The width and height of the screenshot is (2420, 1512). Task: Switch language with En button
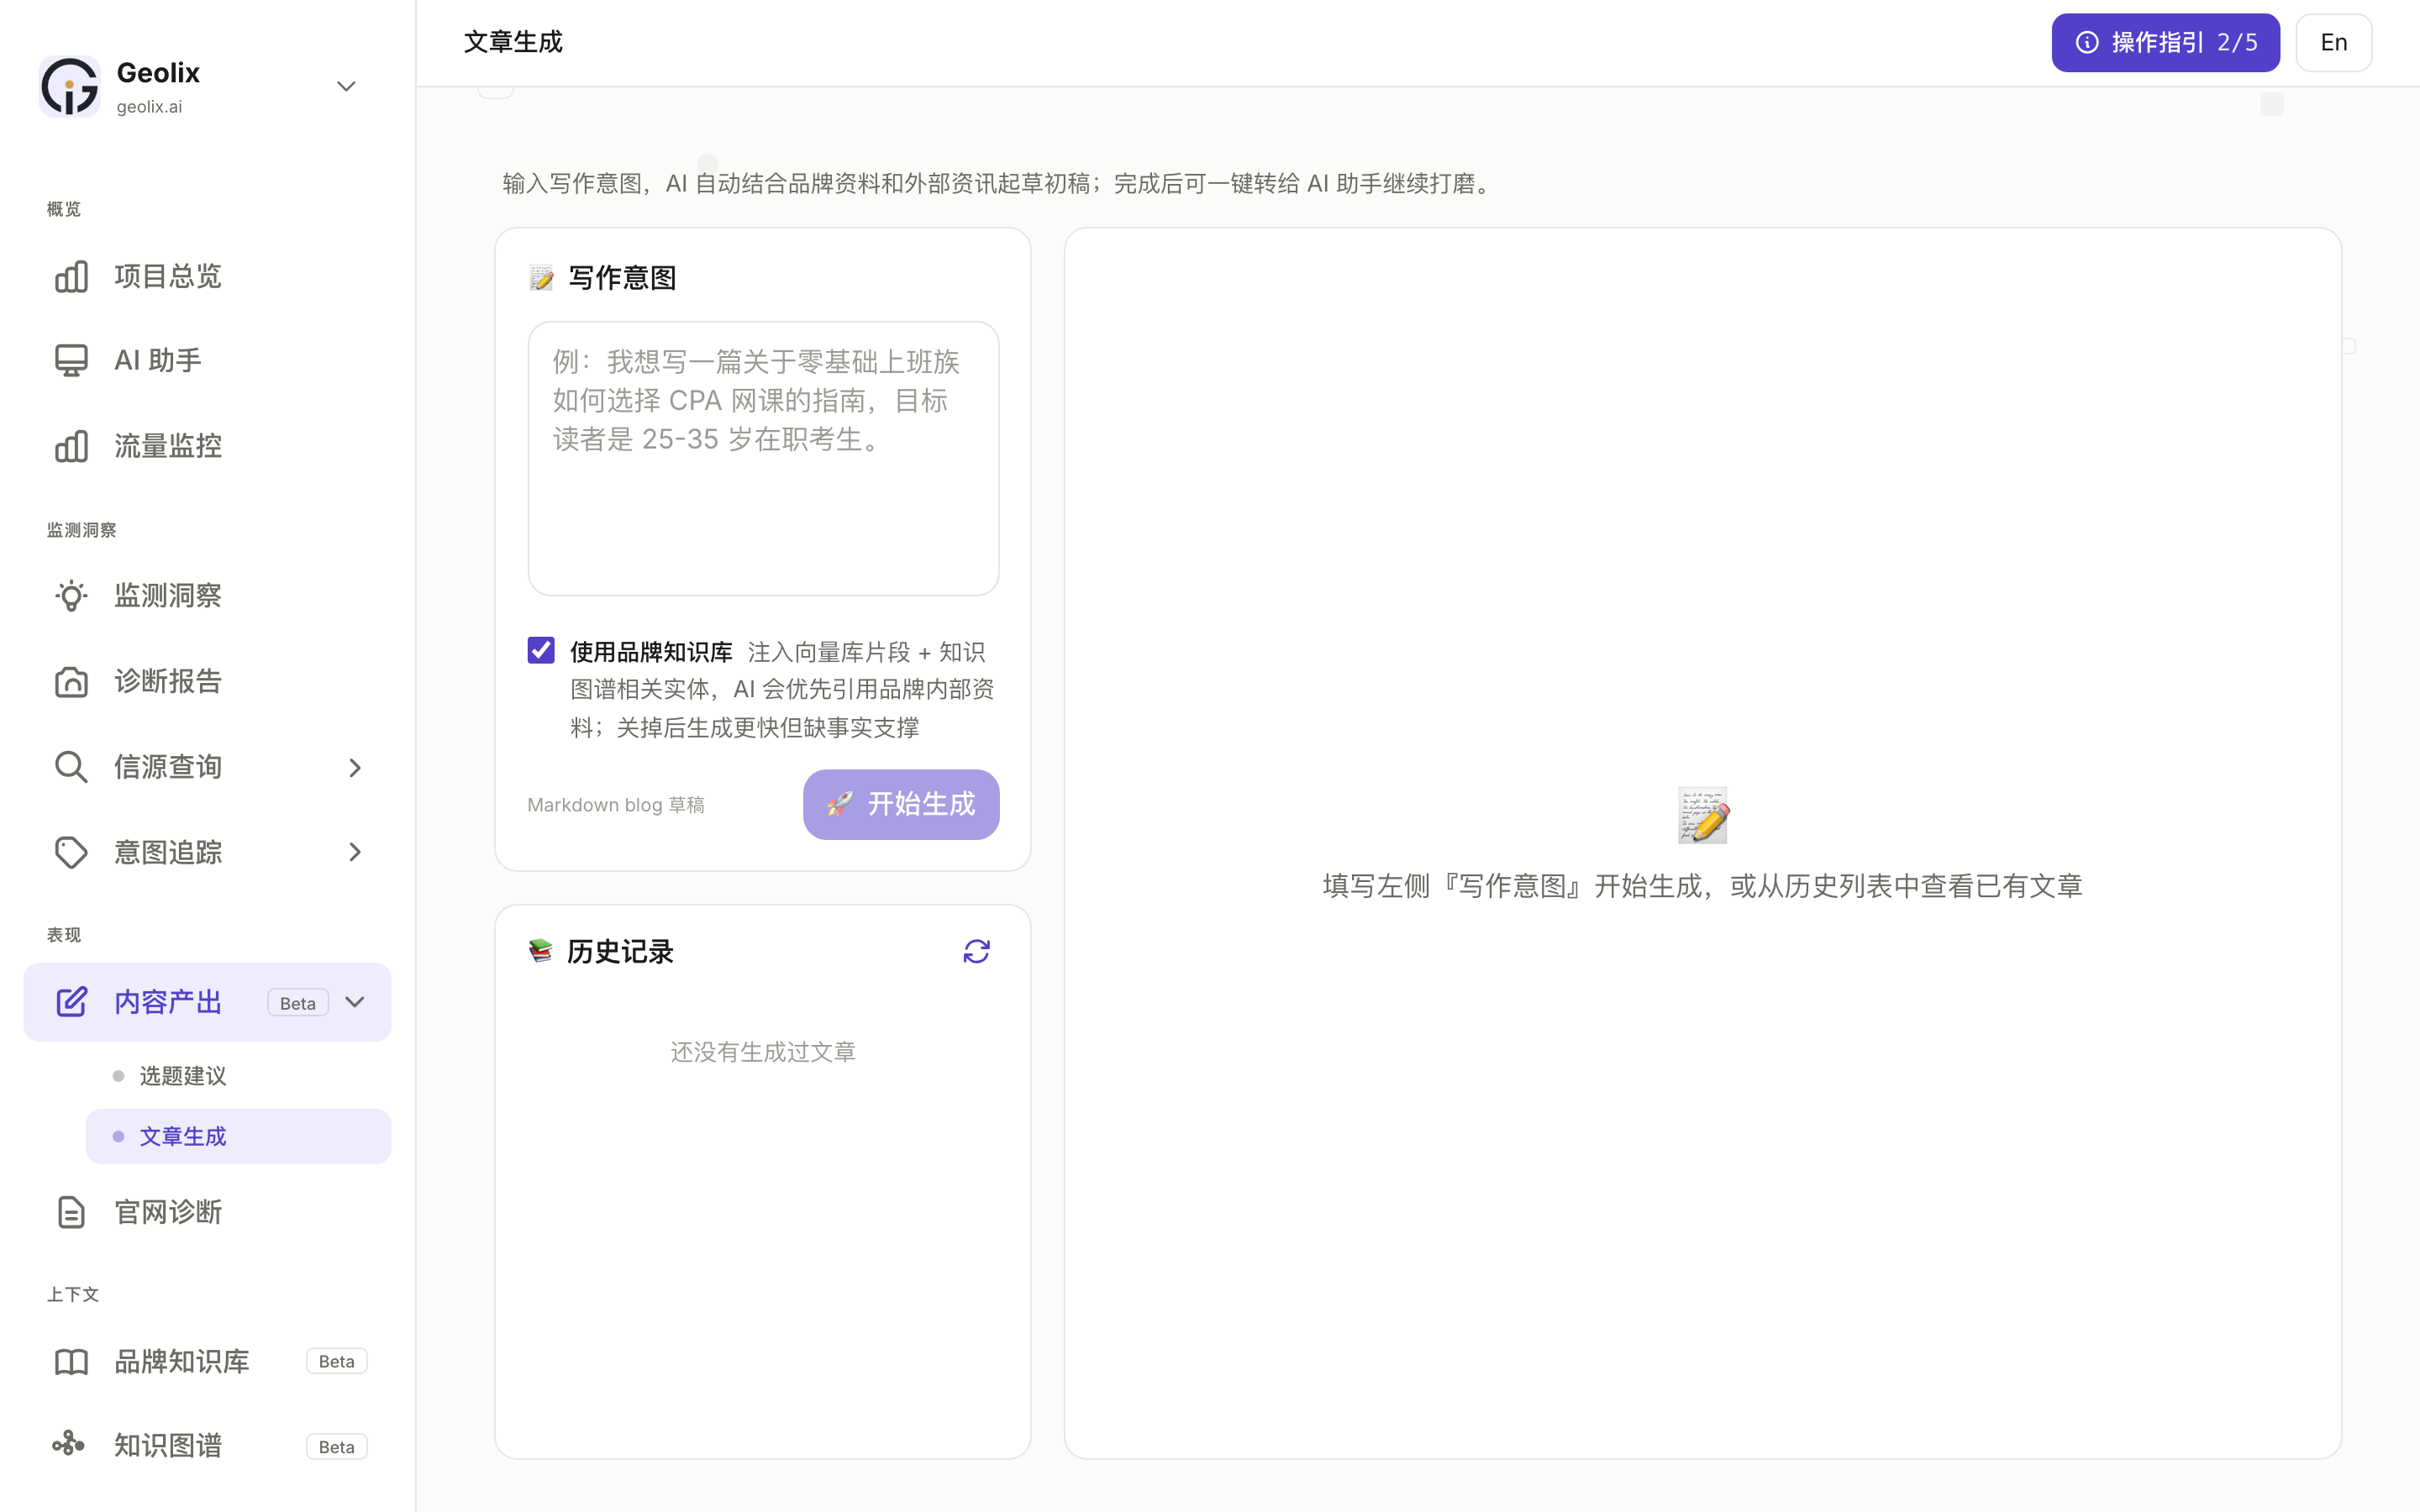click(x=2334, y=42)
